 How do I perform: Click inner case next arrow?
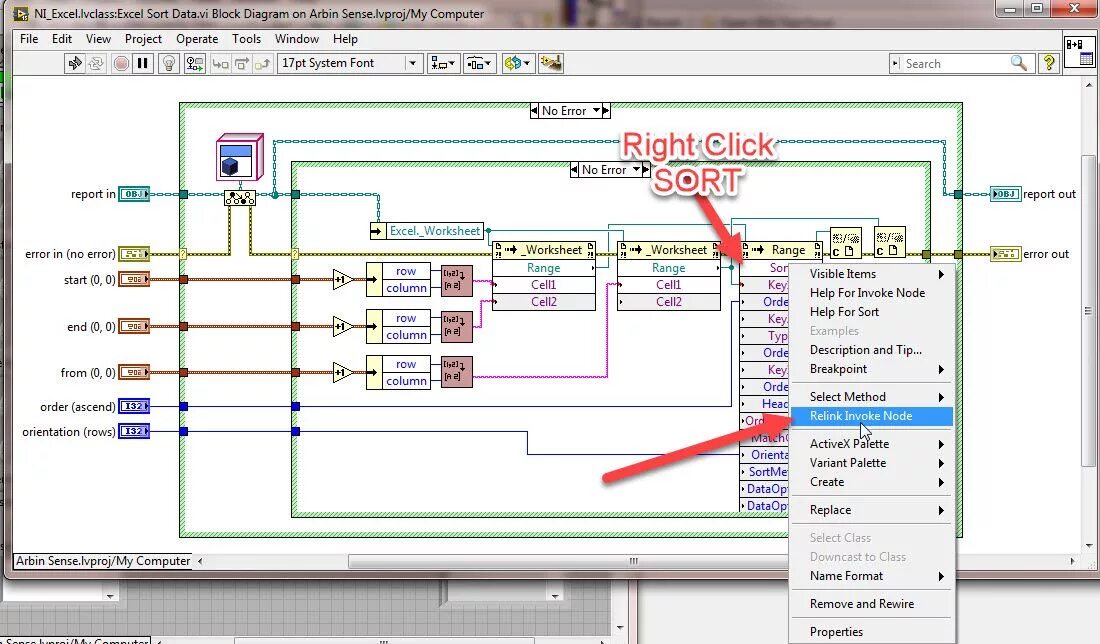coord(646,170)
